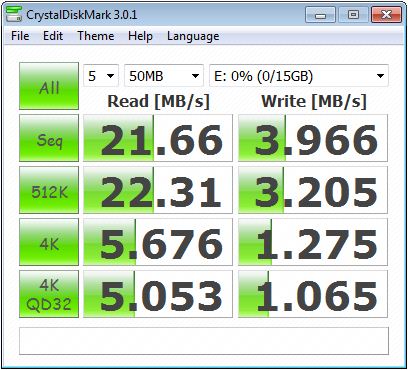
Task: Open the Theme menu
Action: point(96,36)
